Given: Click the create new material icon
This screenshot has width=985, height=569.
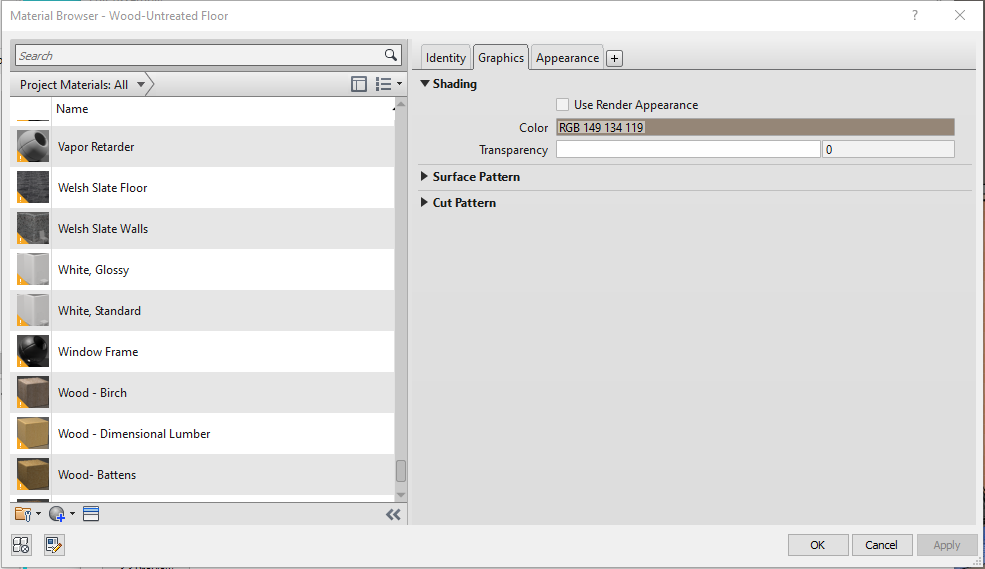Looking at the screenshot, I should click(x=60, y=514).
